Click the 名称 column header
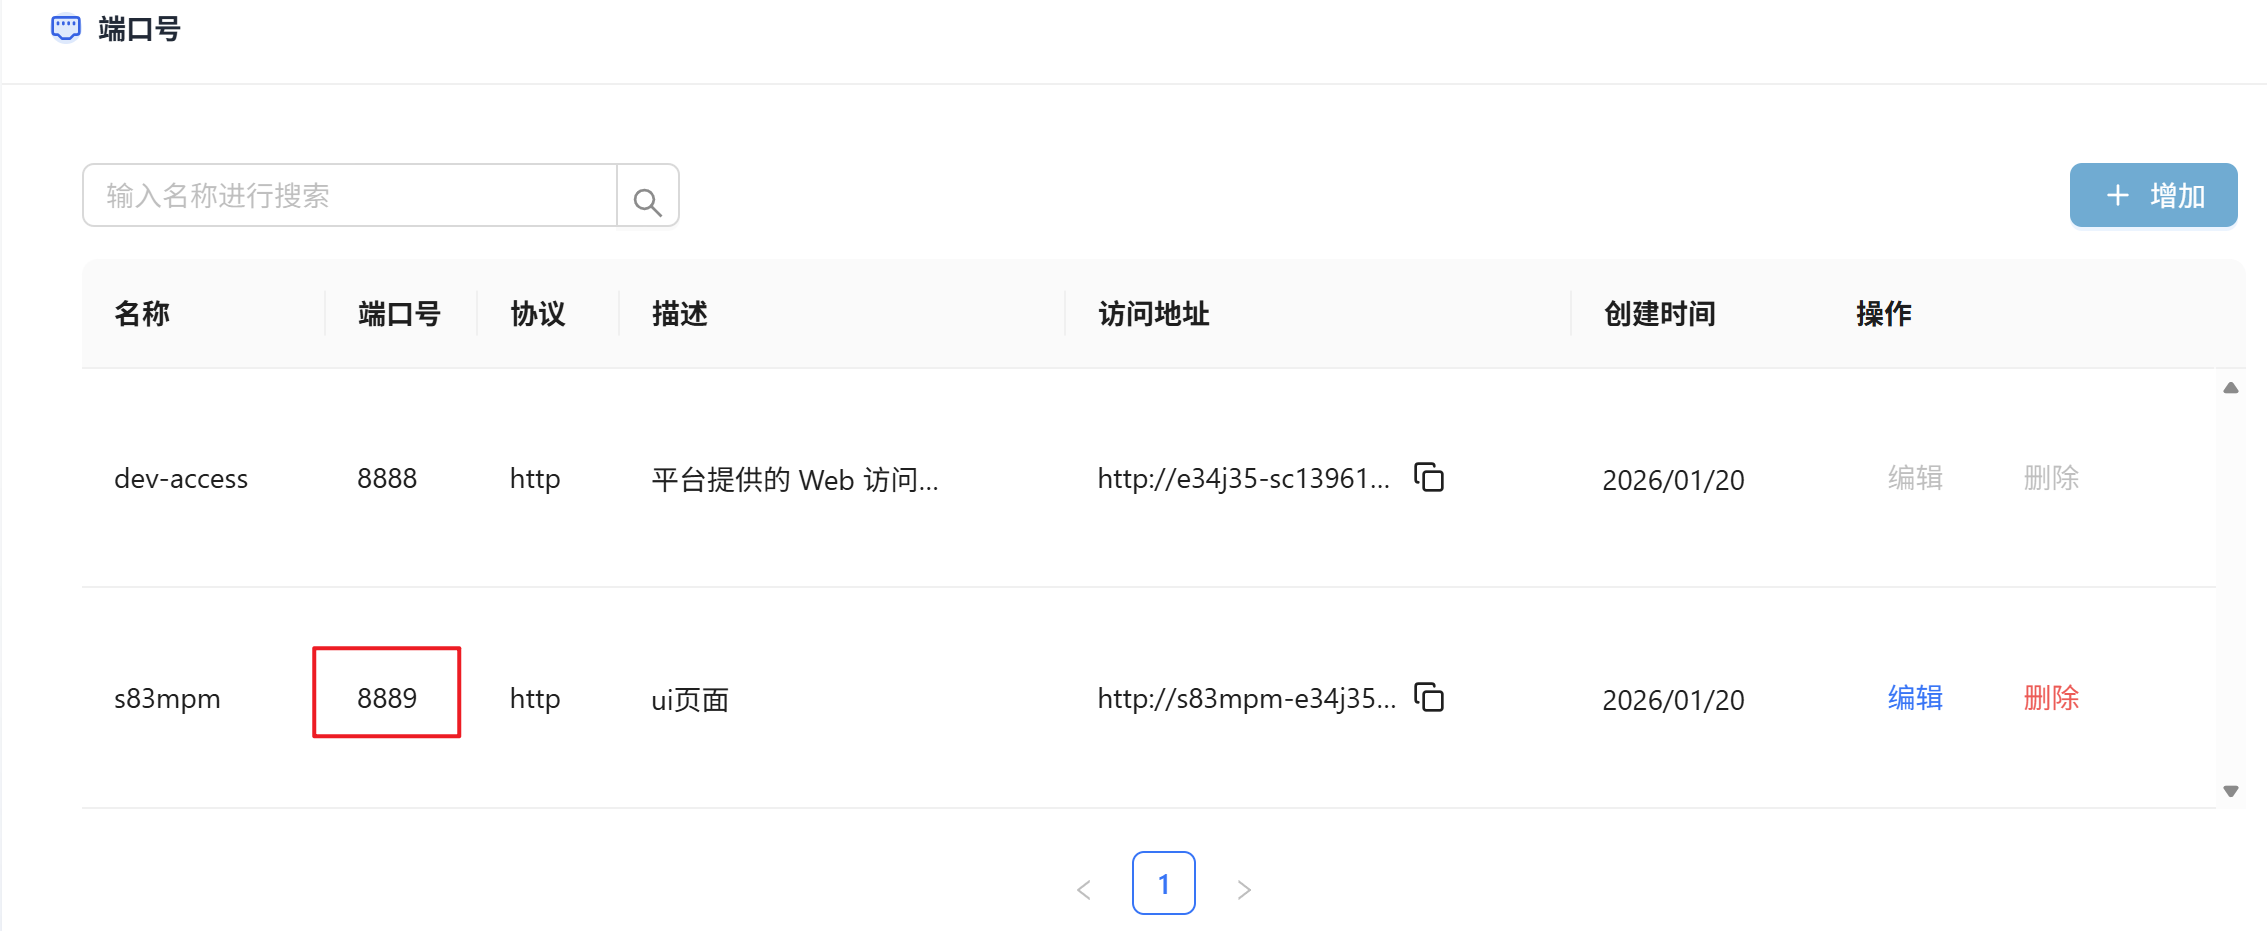Screen dimensions: 2267x931 [142, 313]
